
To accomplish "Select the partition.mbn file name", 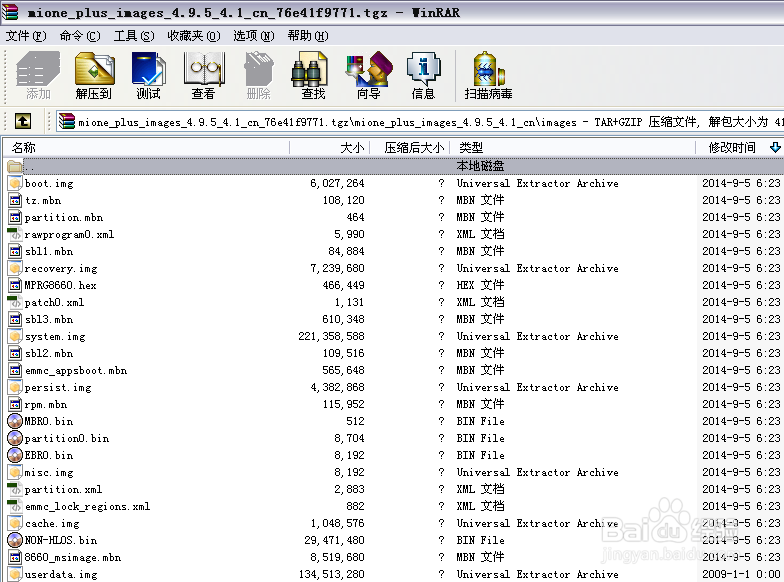I will point(64,218).
